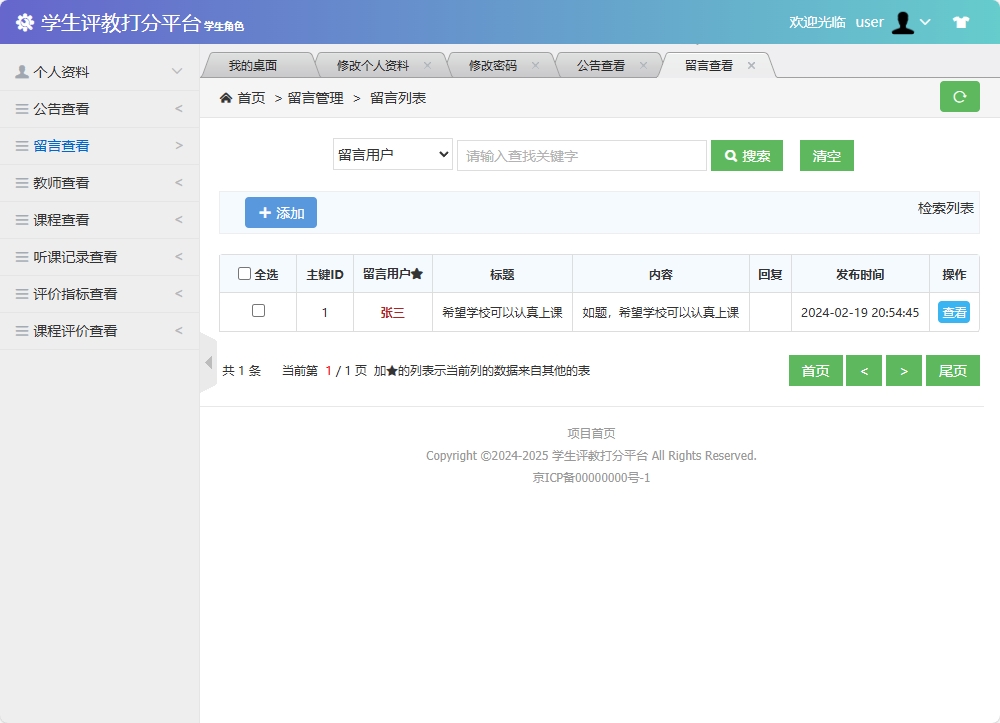Click the 清空 clear button
Viewport: 1000px width, 723px height.
(x=826, y=155)
